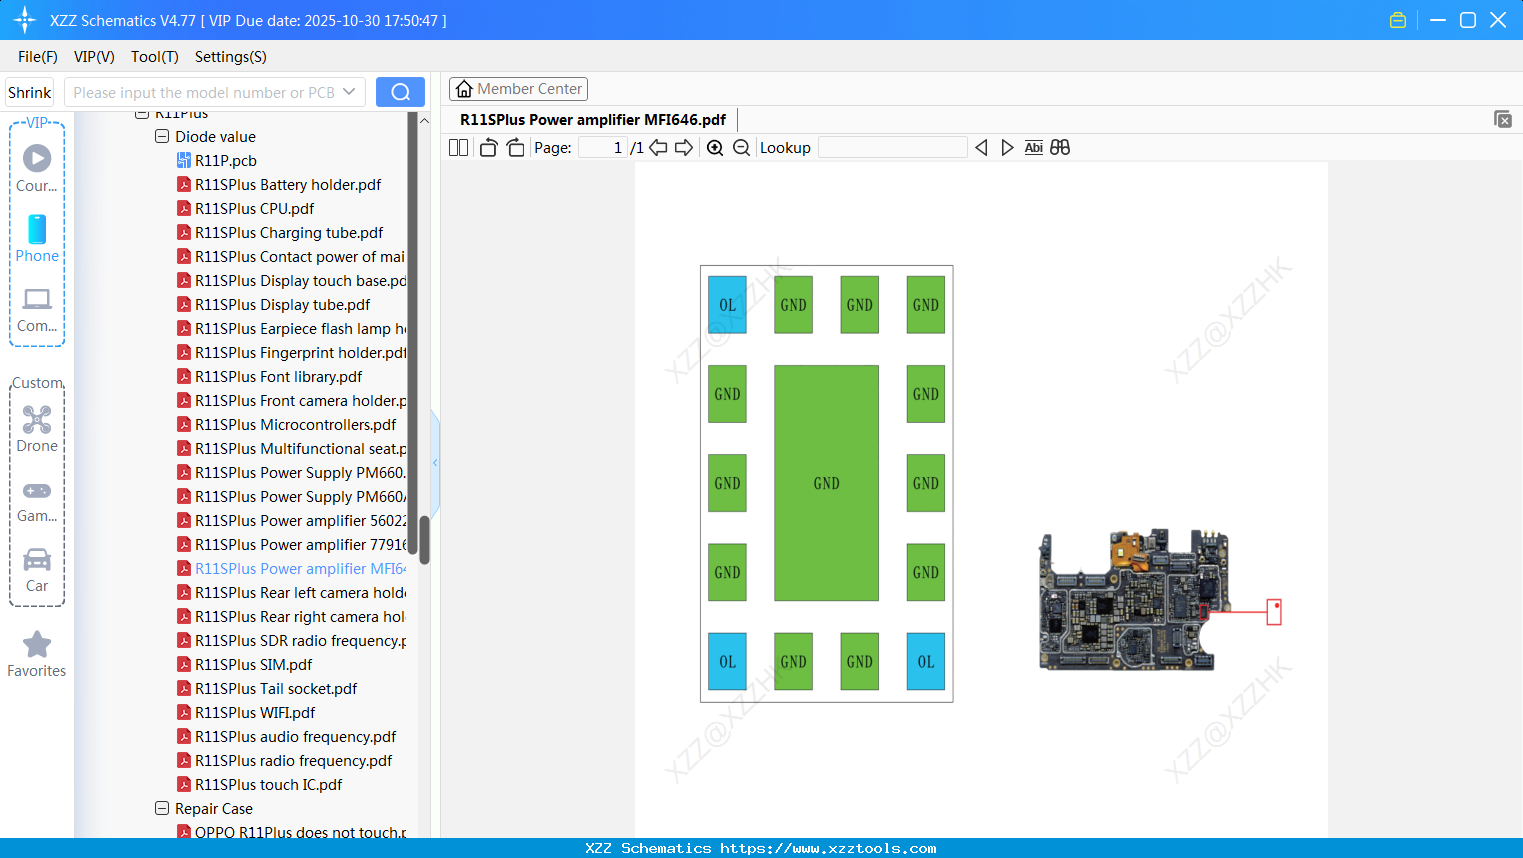The width and height of the screenshot is (1523, 858).
Task: Collapse the Repair Case tree node
Action: pyautogui.click(x=162, y=809)
